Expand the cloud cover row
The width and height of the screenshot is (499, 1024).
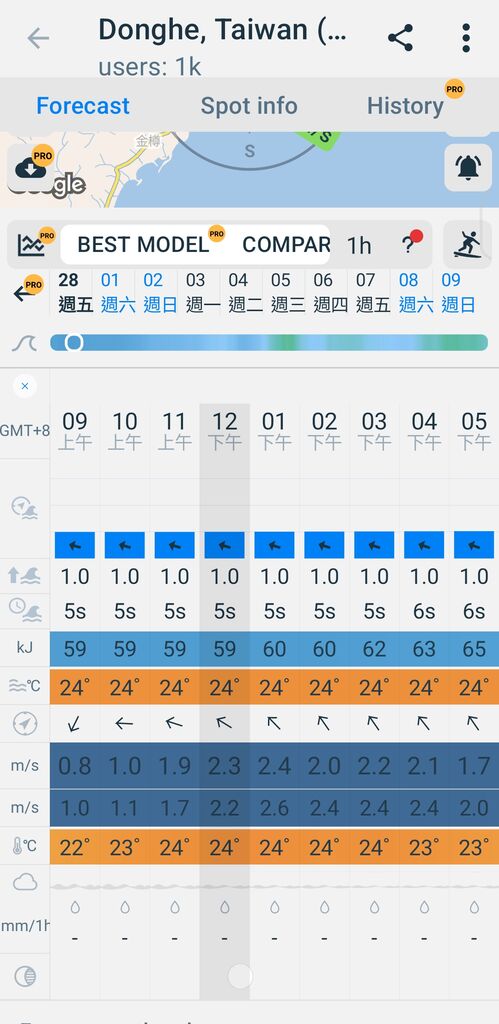[x=25, y=883]
